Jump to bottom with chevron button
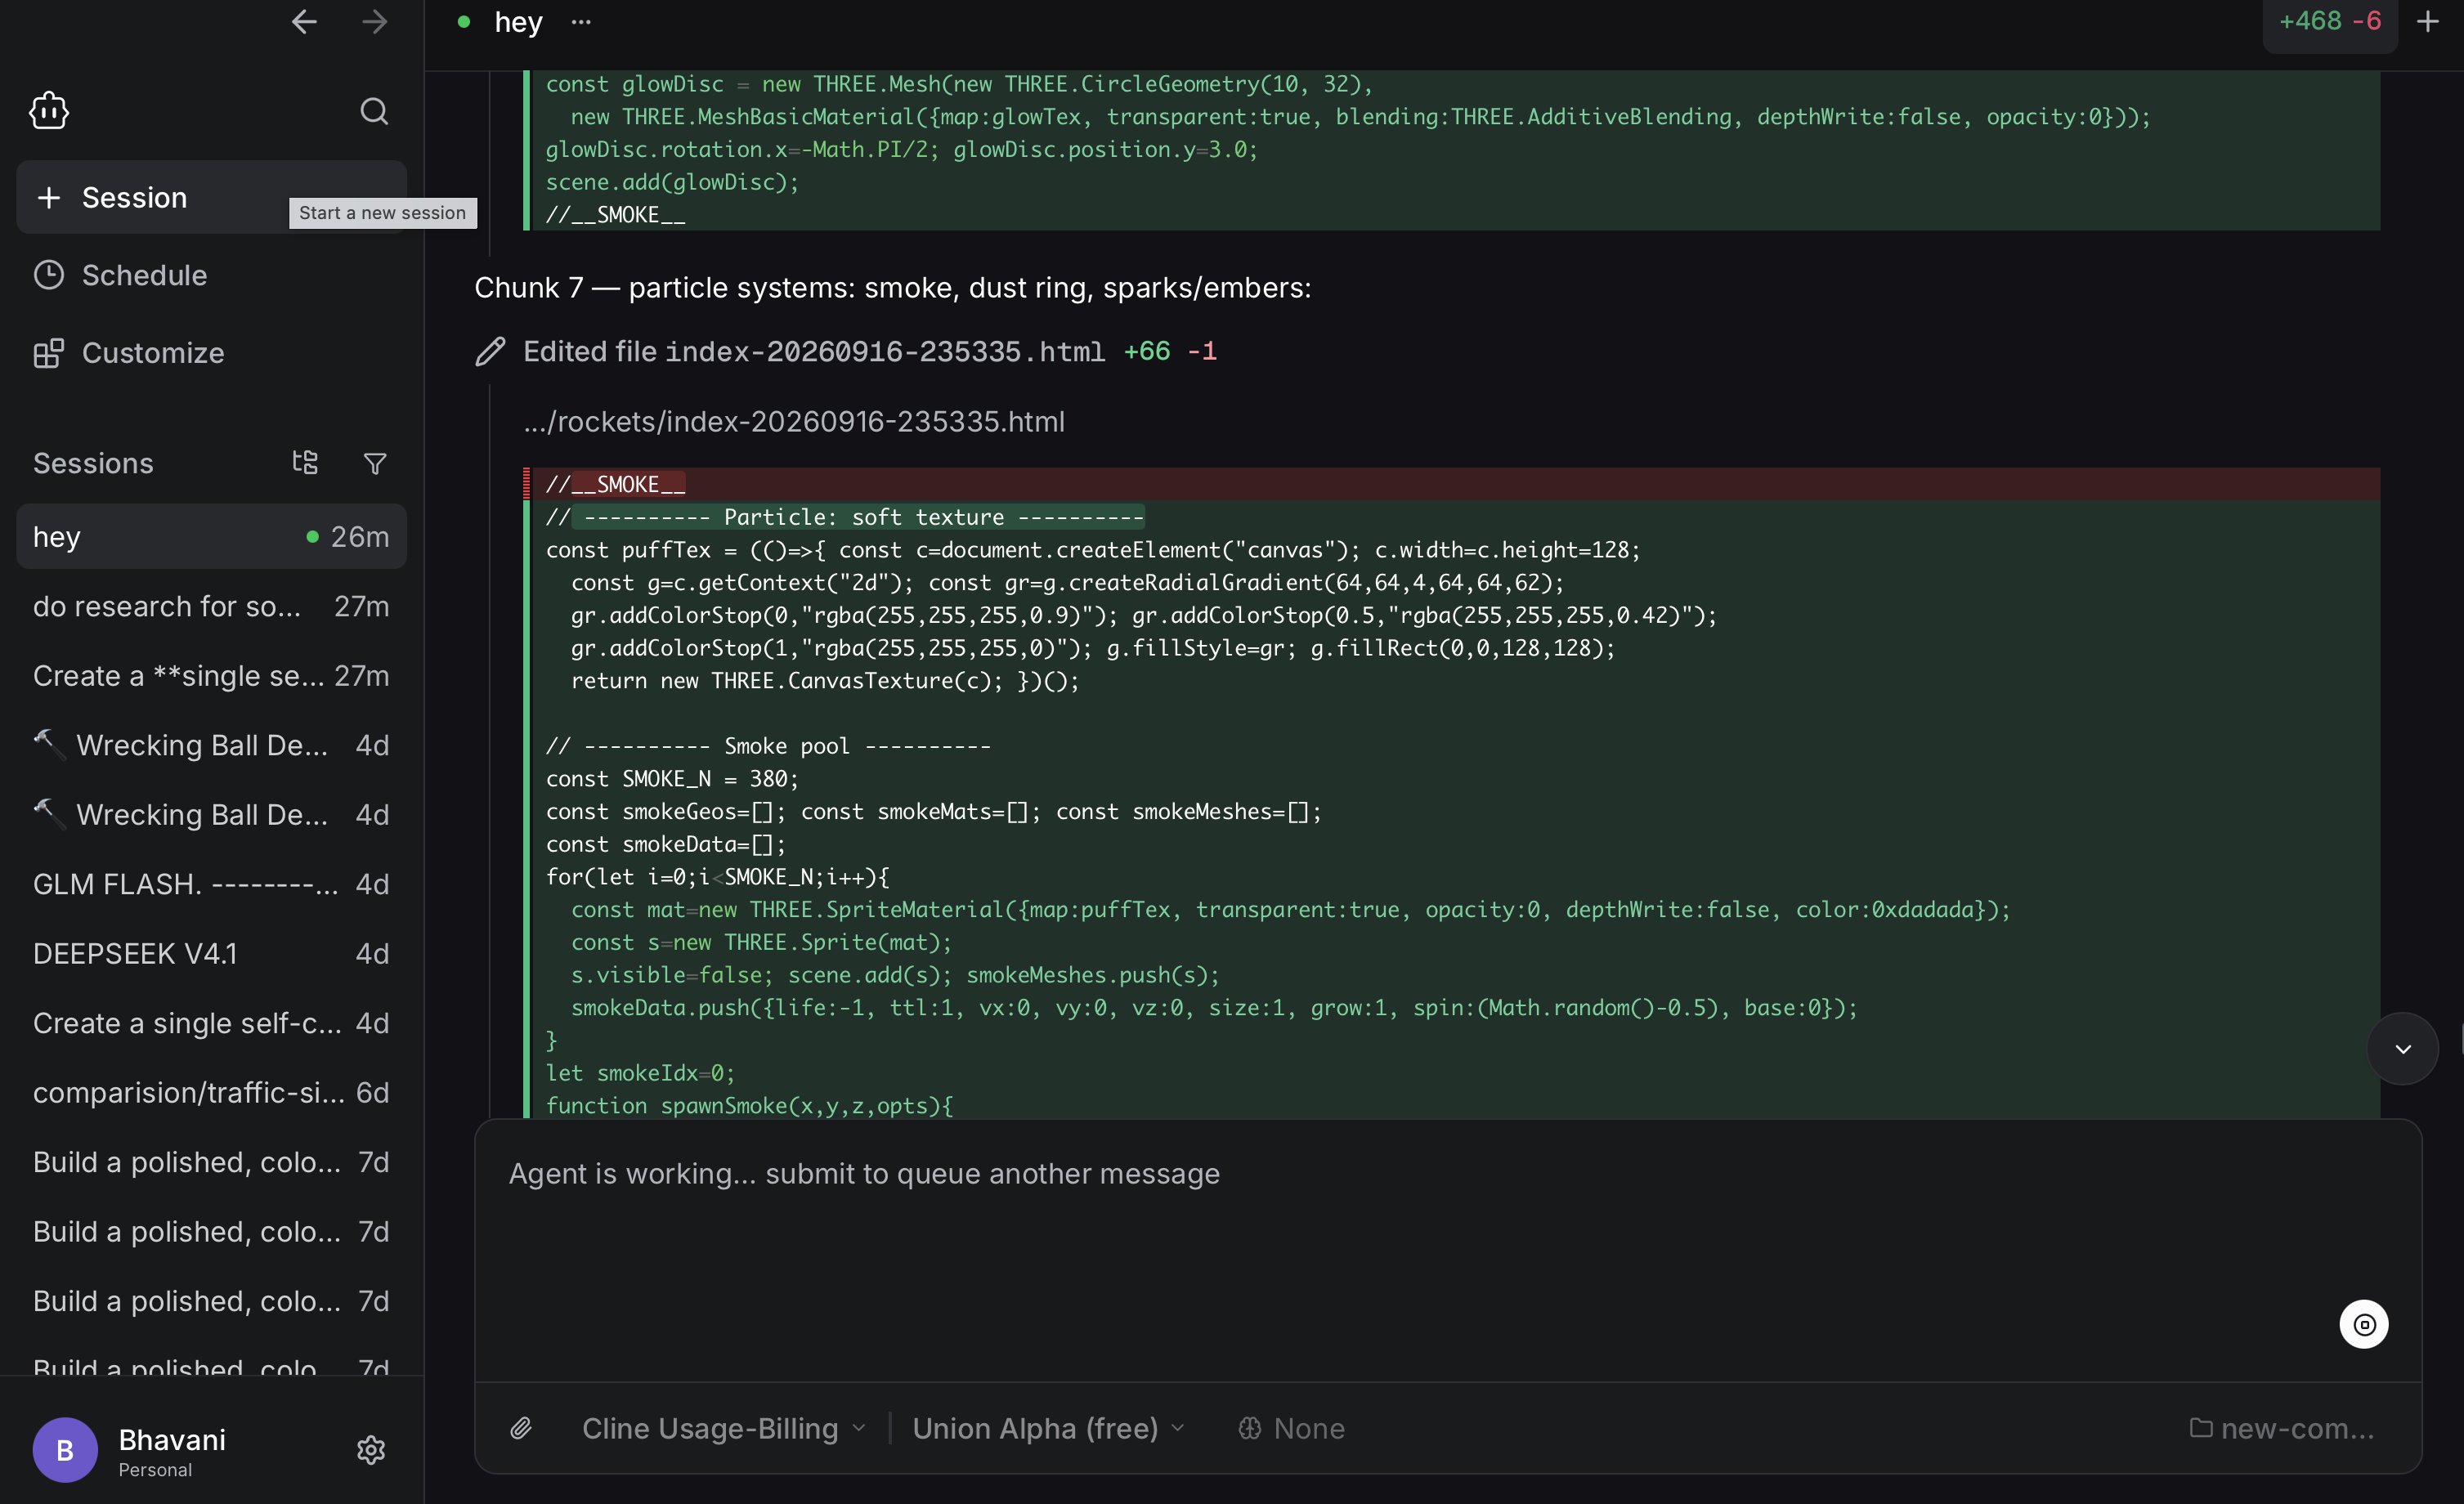Screen dimensions: 2464x1504 2402,1048
